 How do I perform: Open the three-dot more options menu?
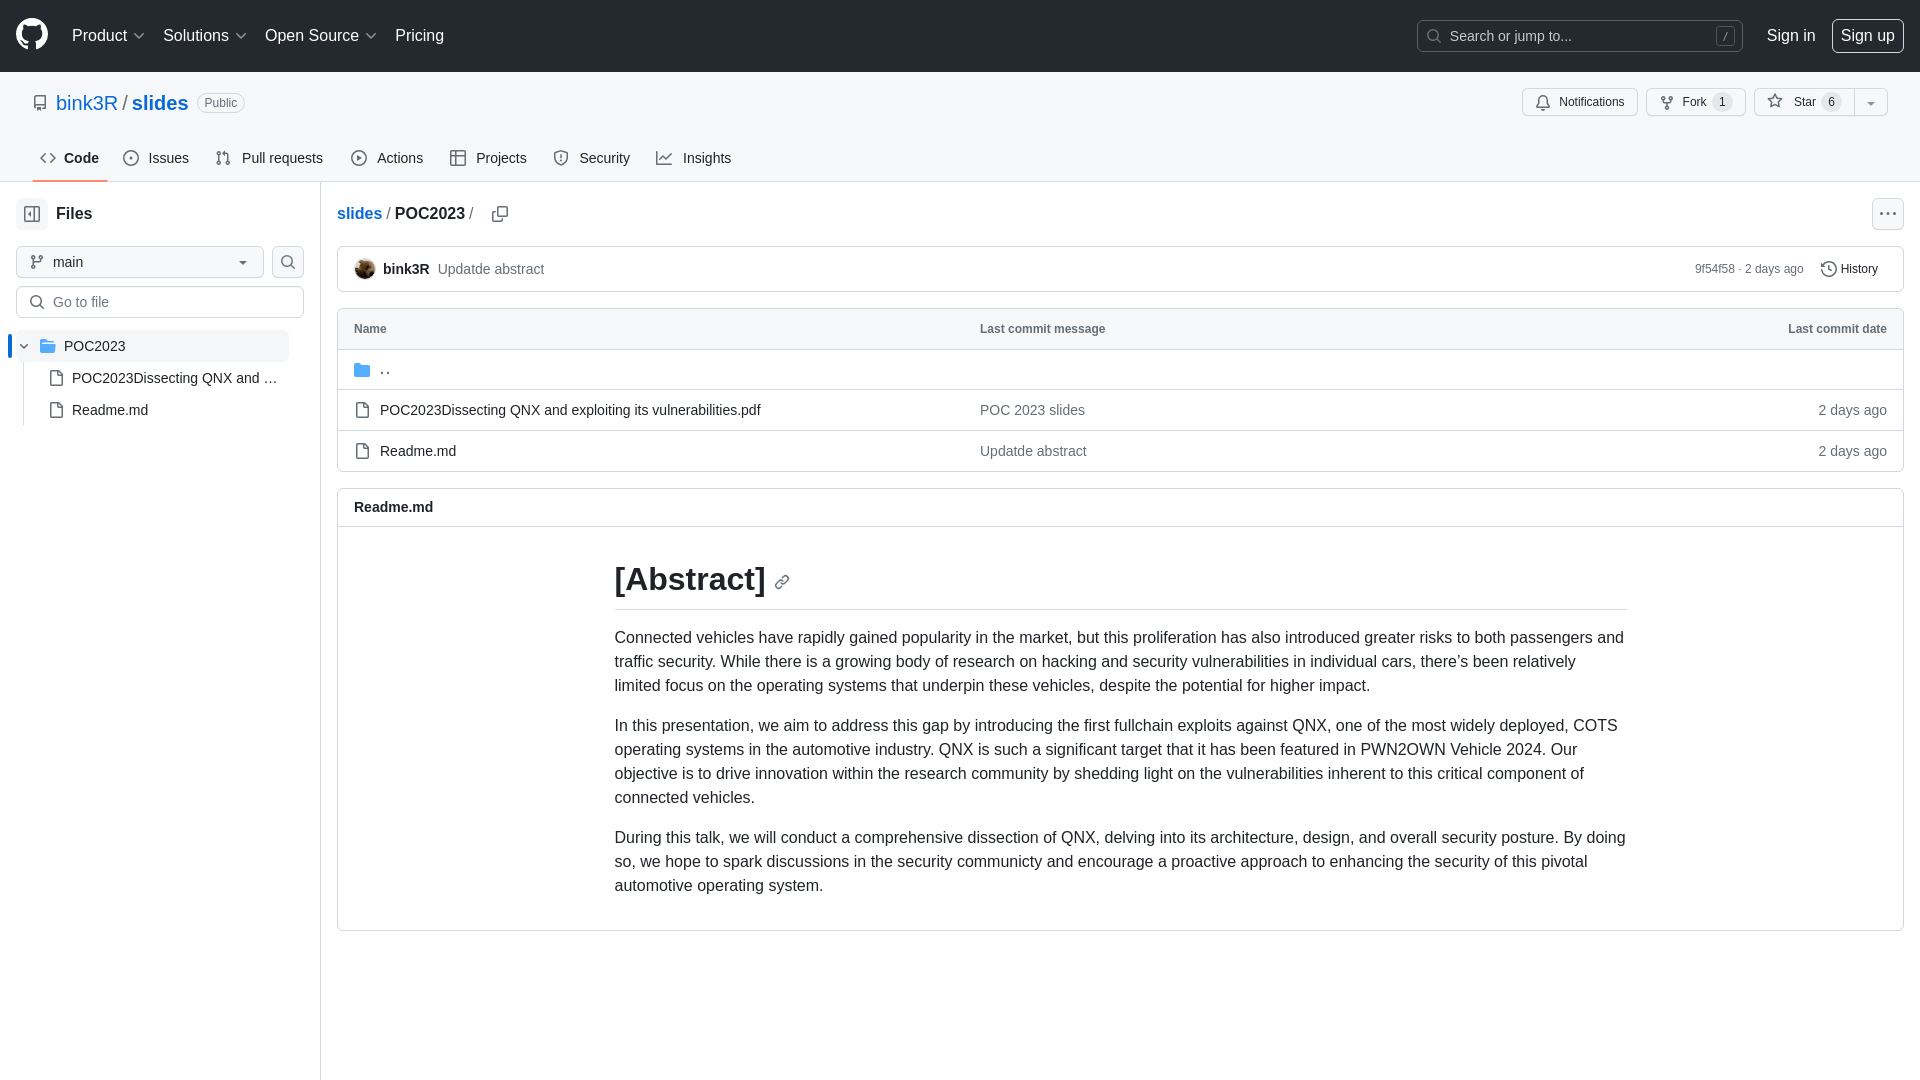pos(1887,214)
